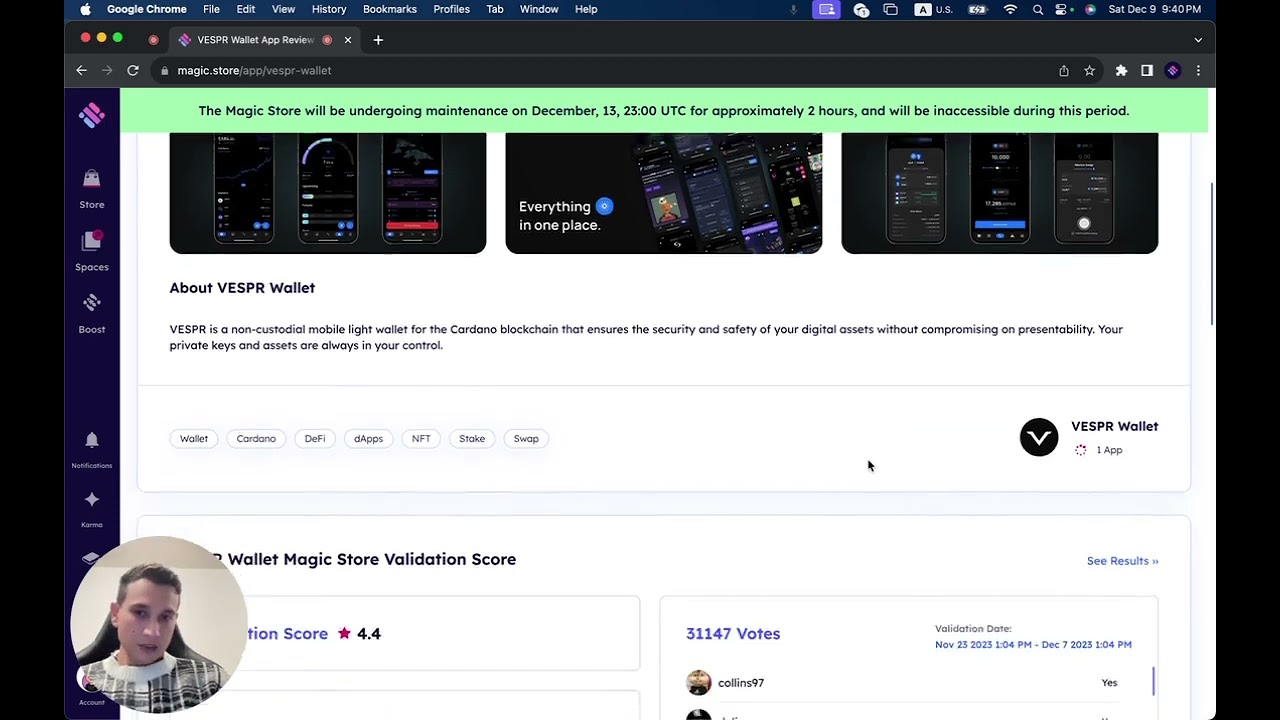Open Chrome extensions puzzle icon
This screenshot has width=1280, height=720.
[1121, 70]
